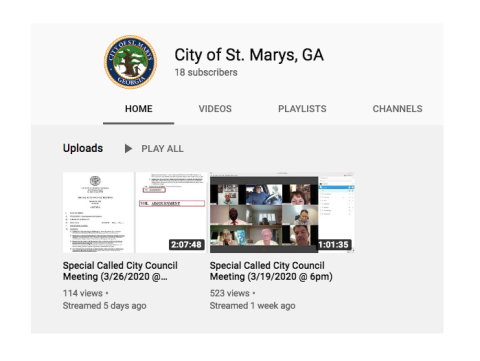Click the 114 views text
The image size is (480, 361).
click(83, 293)
